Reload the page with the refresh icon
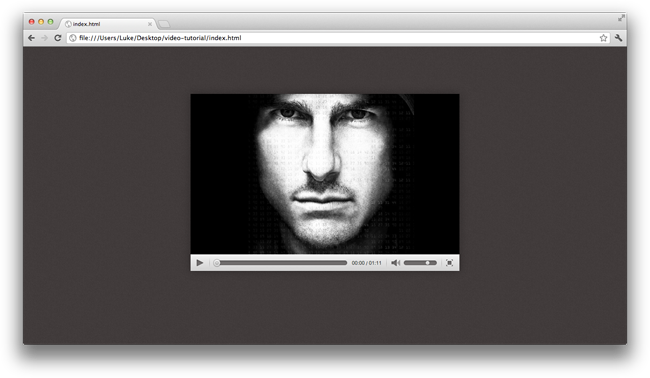 [58, 38]
